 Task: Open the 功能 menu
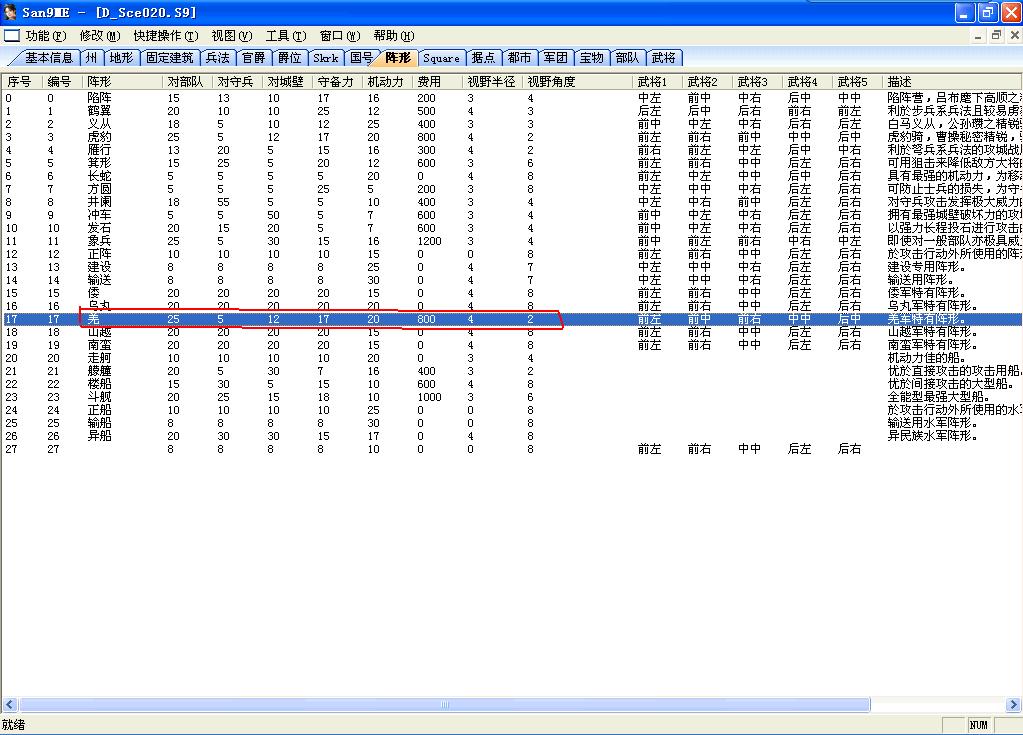pos(45,36)
